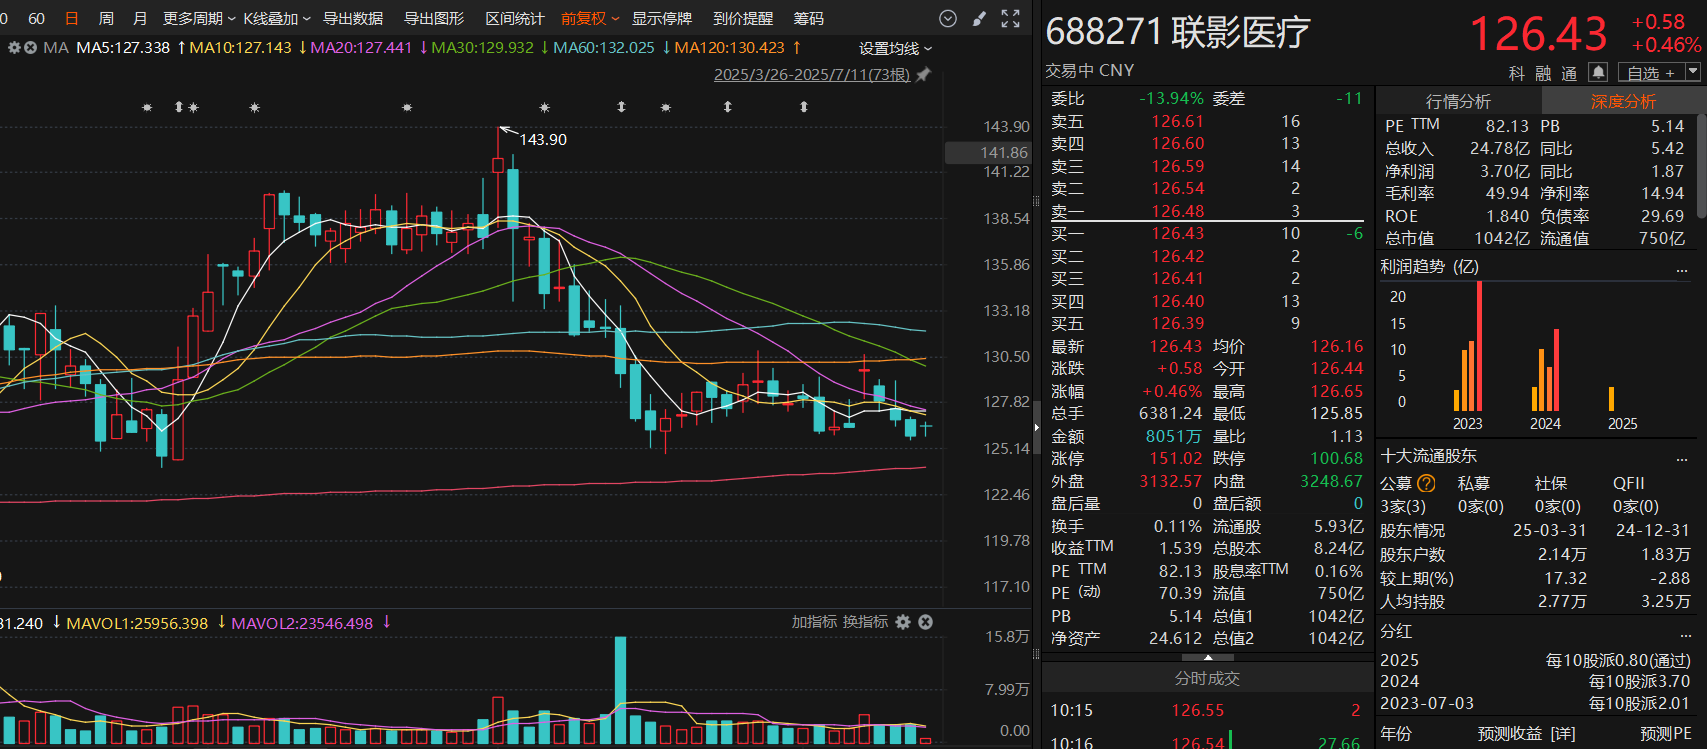The height and width of the screenshot is (749, 1707).
Task: Click 加指标 add indicator
Action: tap(814, 622)
